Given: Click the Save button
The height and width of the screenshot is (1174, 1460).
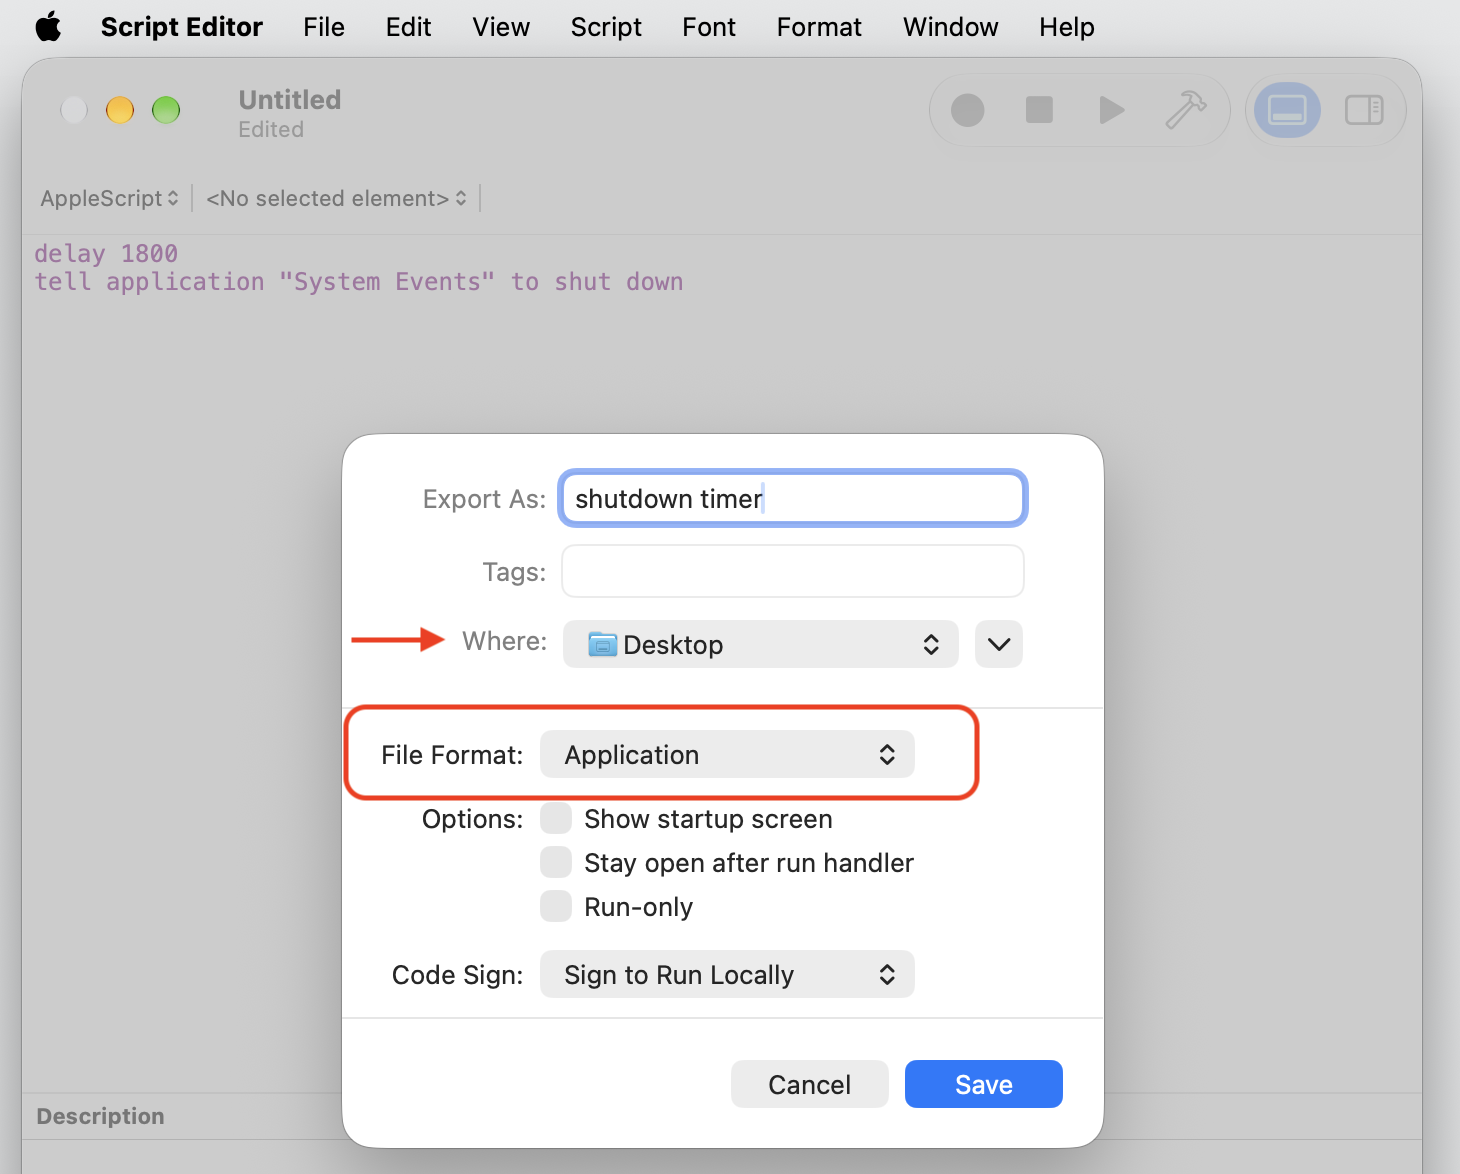Looking at the screenshot, I should click(983, 1084).
